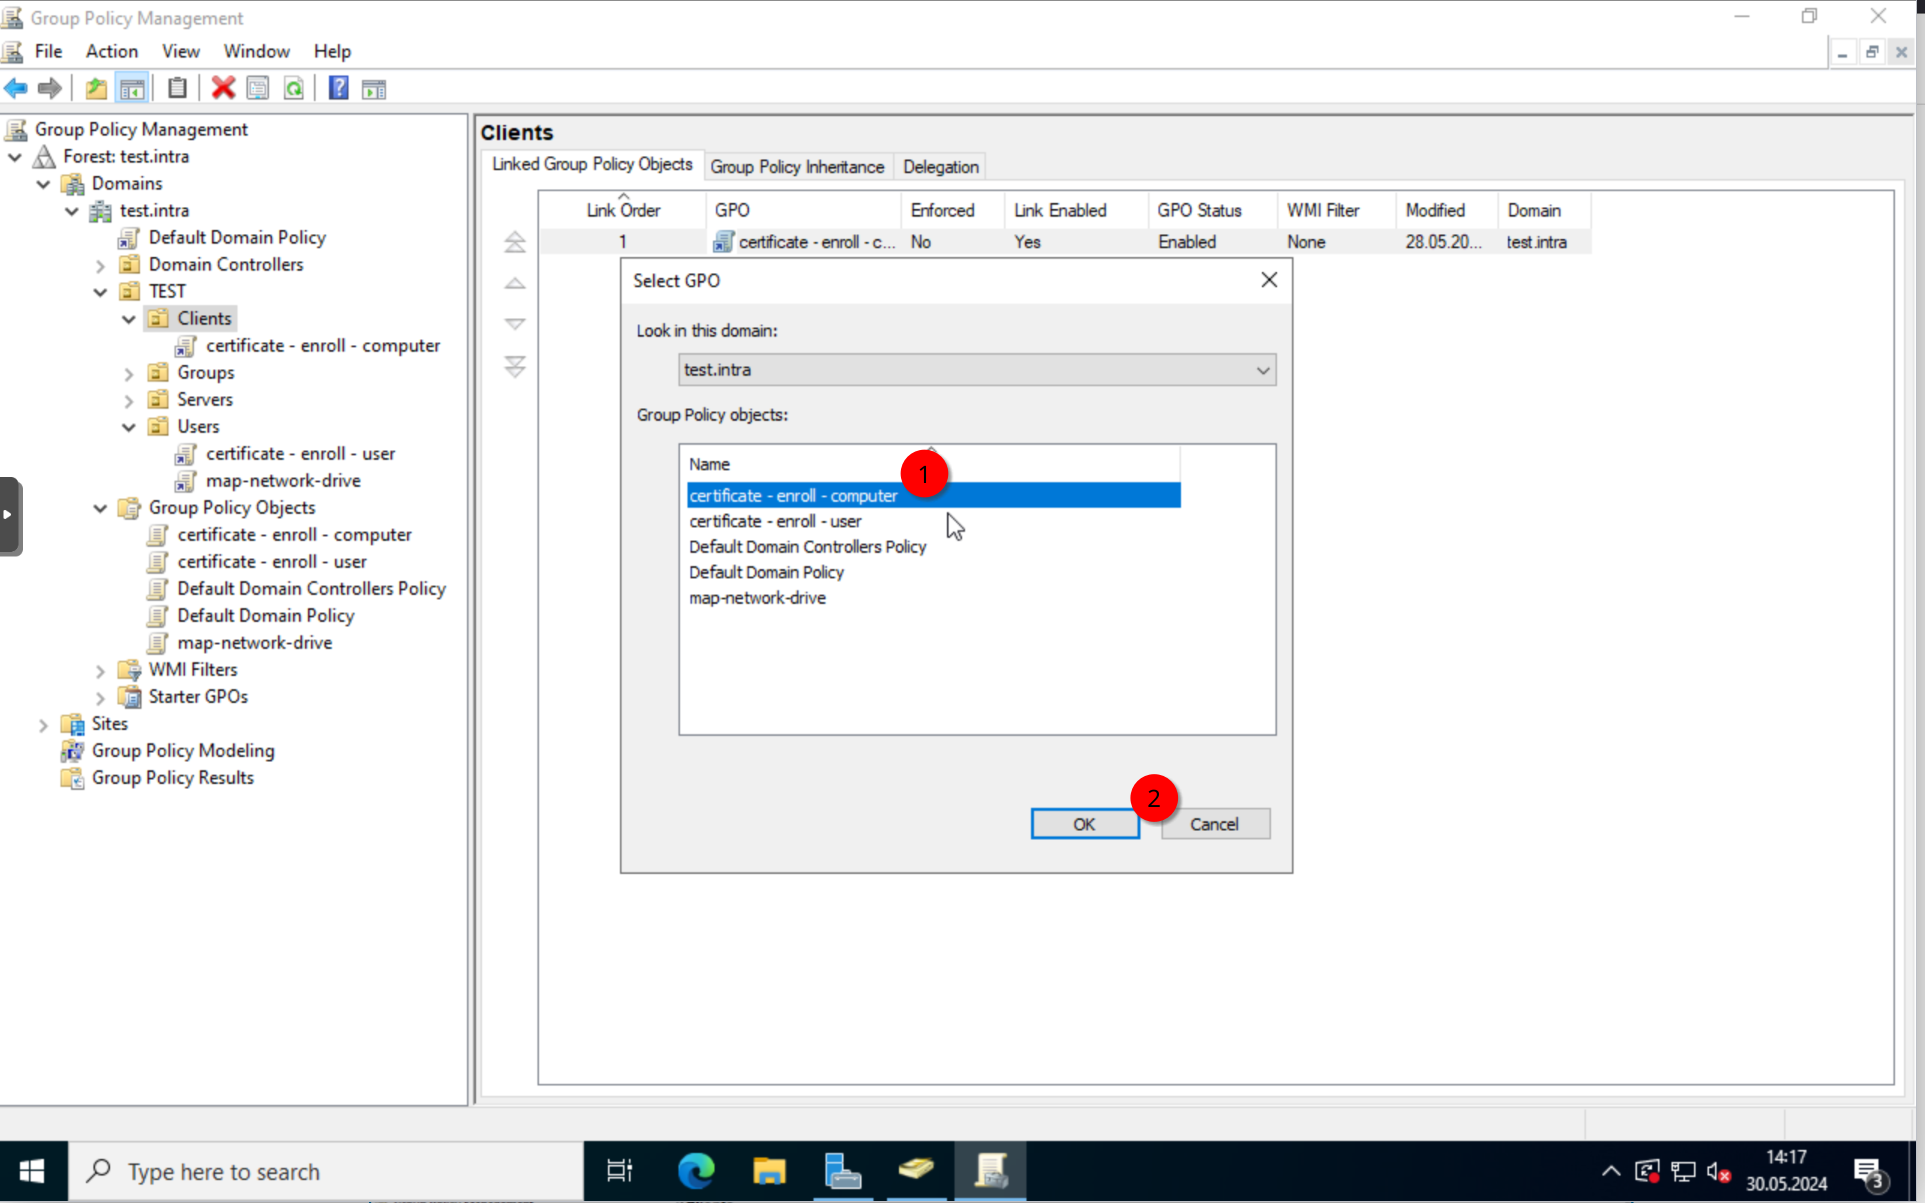Open the File menu
This screenshot has width=1925, height=1203.
(48, 51)
